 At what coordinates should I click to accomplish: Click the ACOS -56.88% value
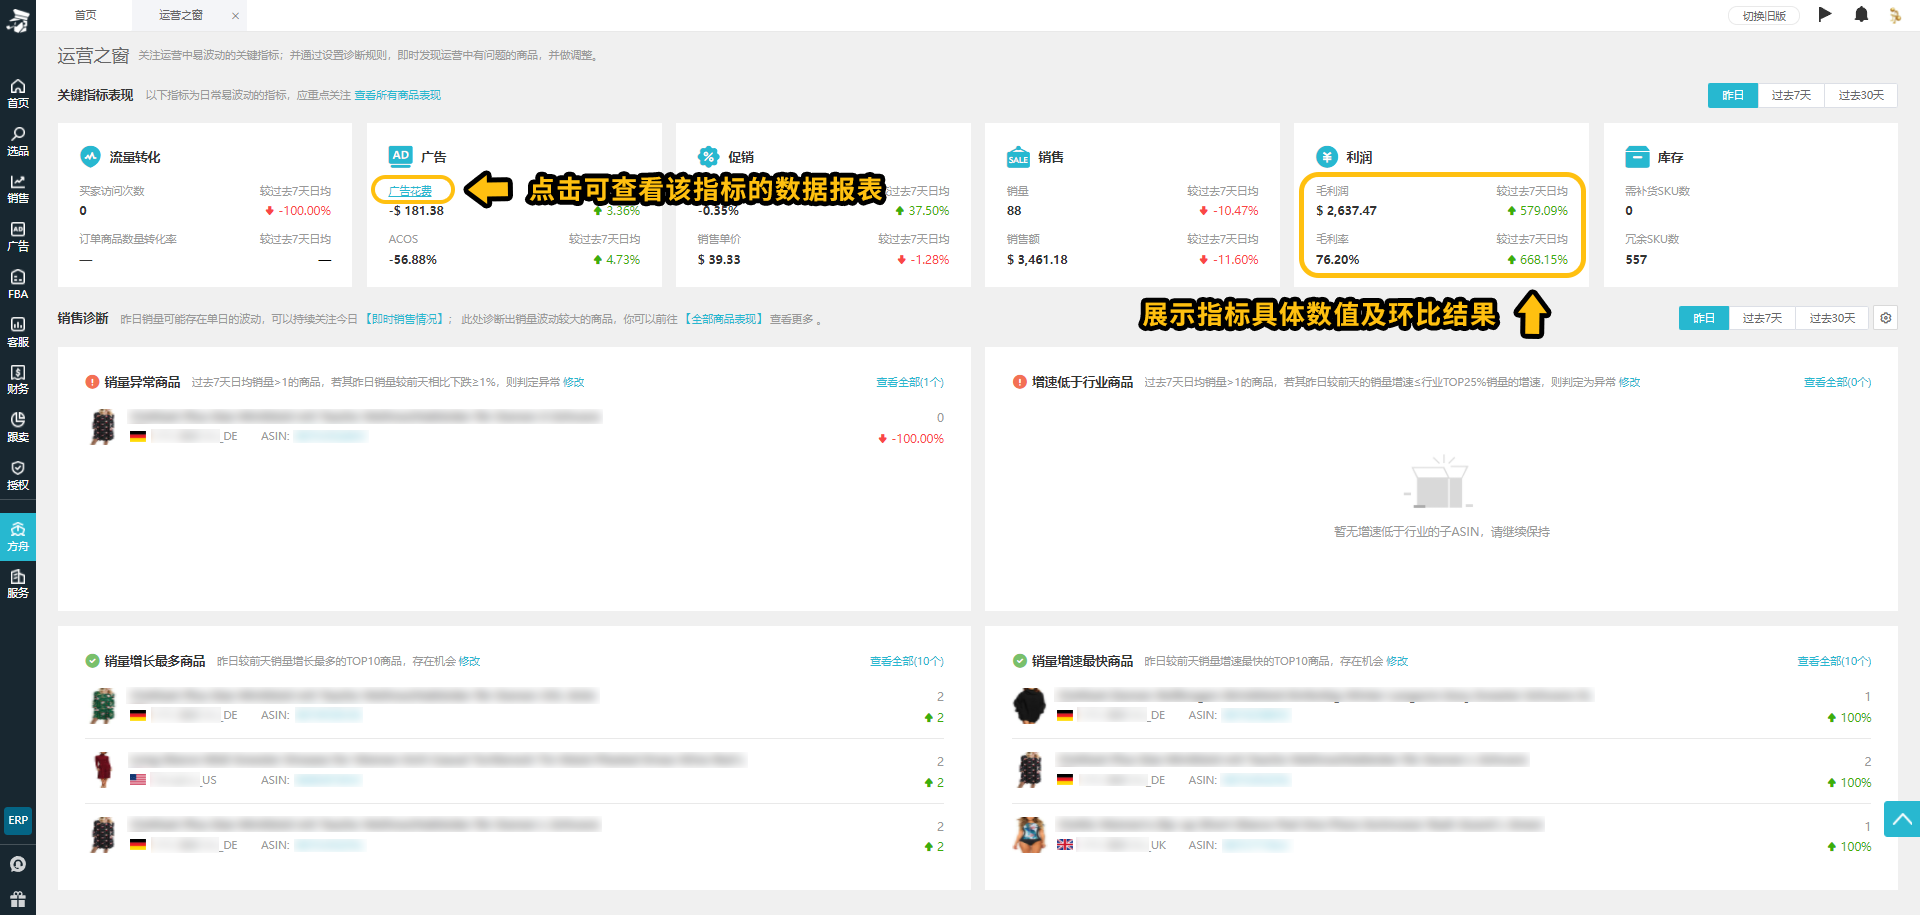(412, 260)
